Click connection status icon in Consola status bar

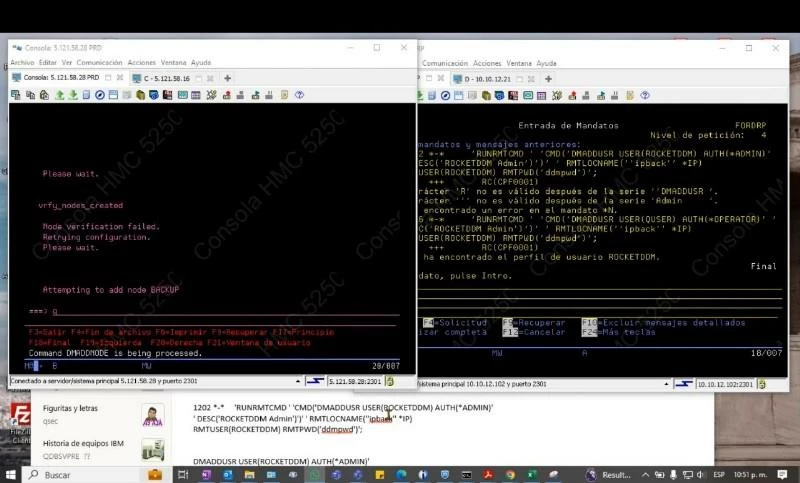point(315,381)
